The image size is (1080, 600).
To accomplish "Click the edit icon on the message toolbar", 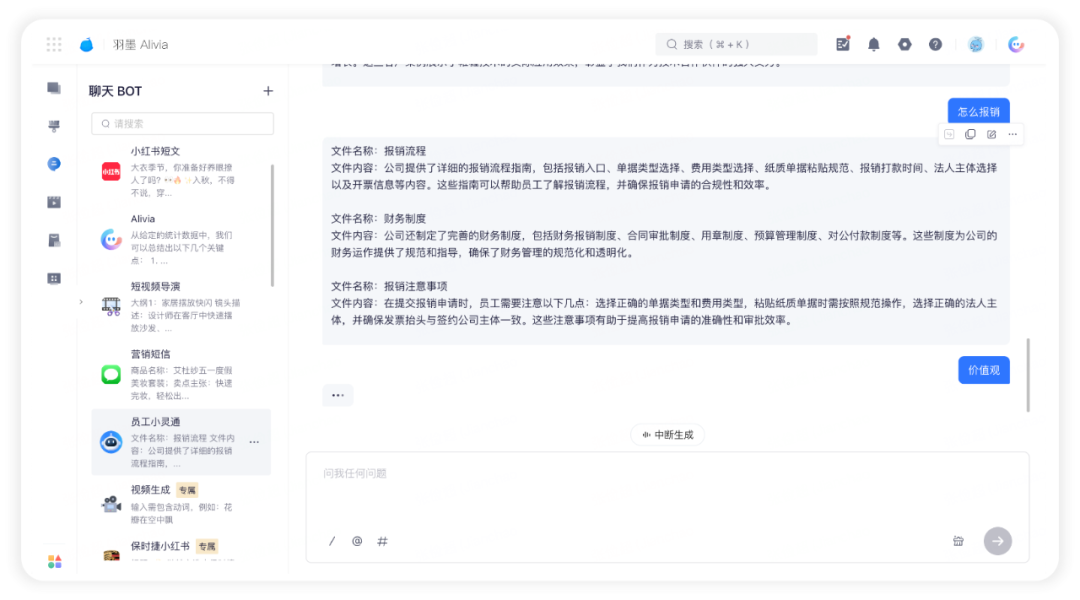I will [x=991, y=134].
